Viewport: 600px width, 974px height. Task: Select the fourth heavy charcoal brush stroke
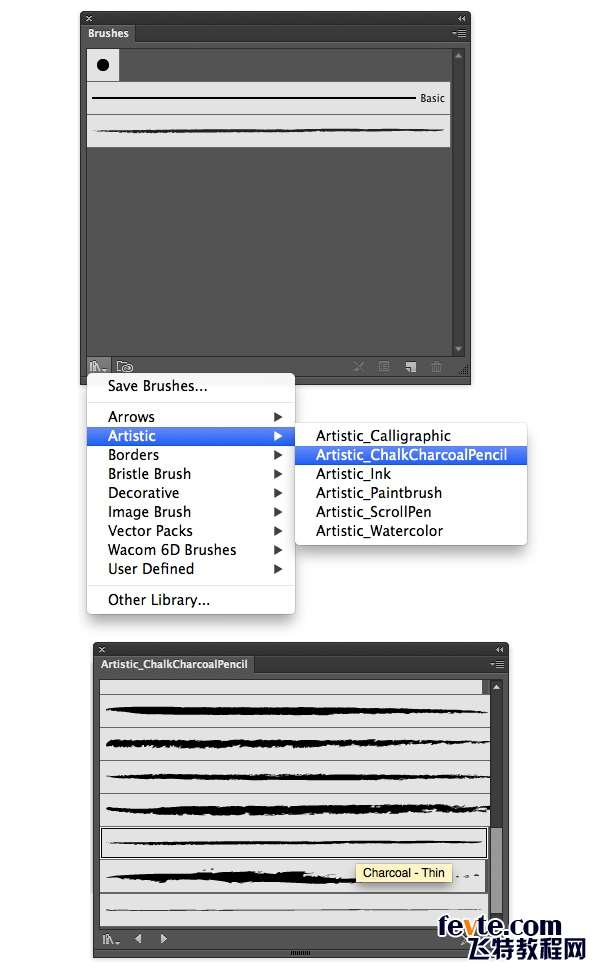click(x=295, y=810)
